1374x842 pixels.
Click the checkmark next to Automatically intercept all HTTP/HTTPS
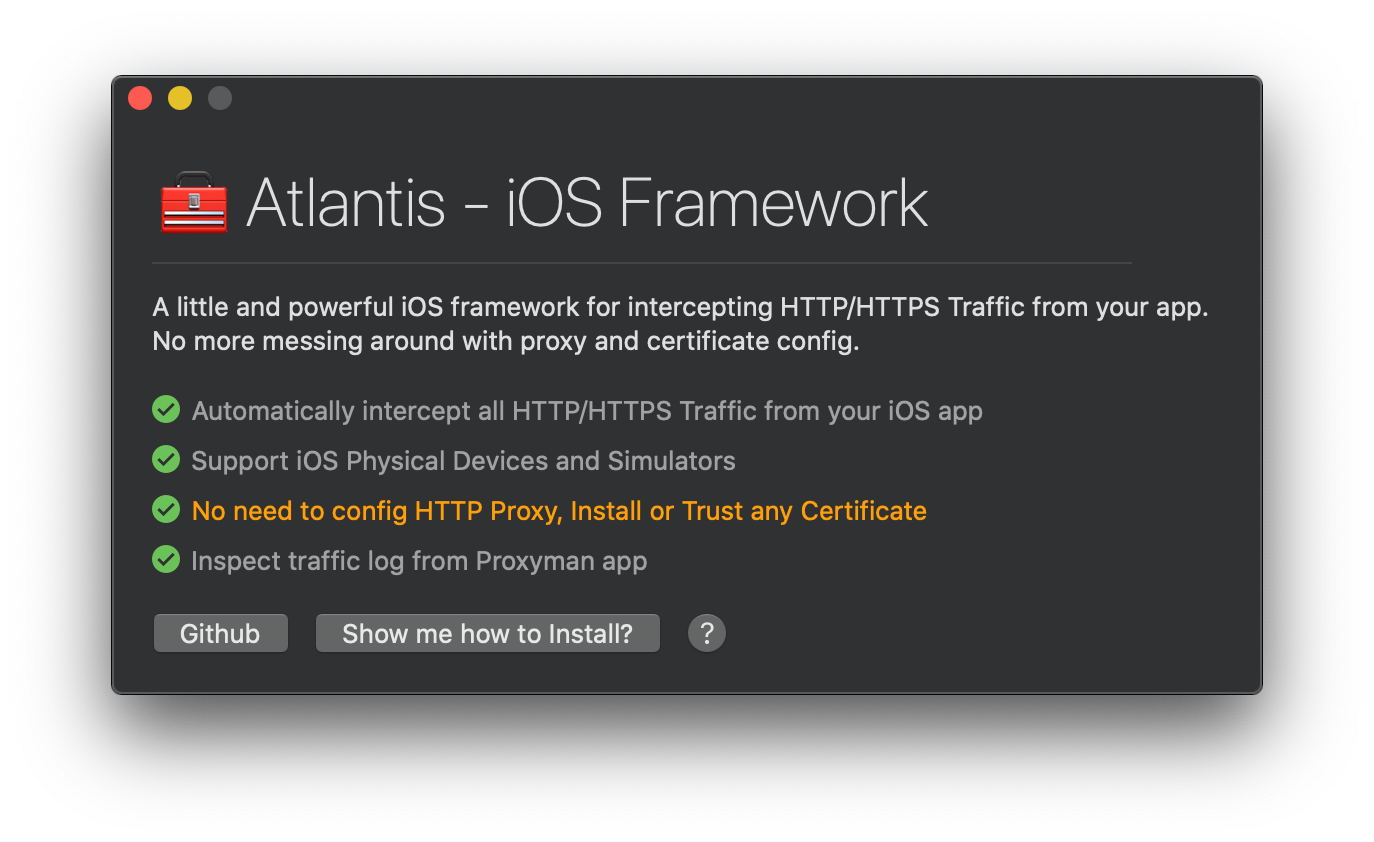[x=166, y=410]
